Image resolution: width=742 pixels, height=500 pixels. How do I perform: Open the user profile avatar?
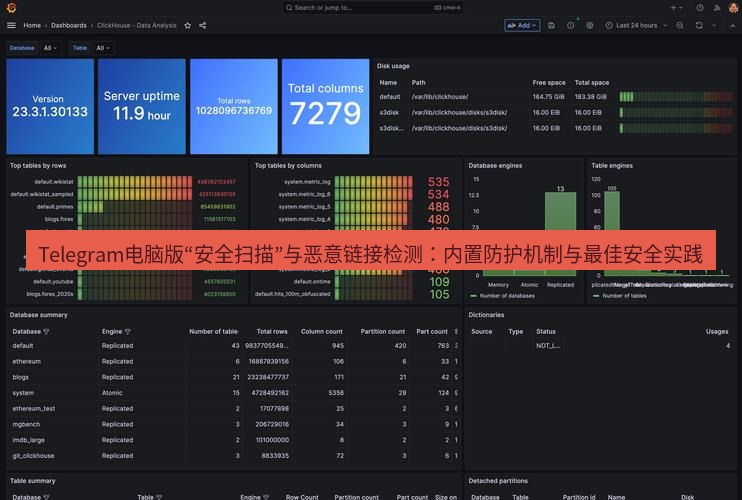point(733,8)
